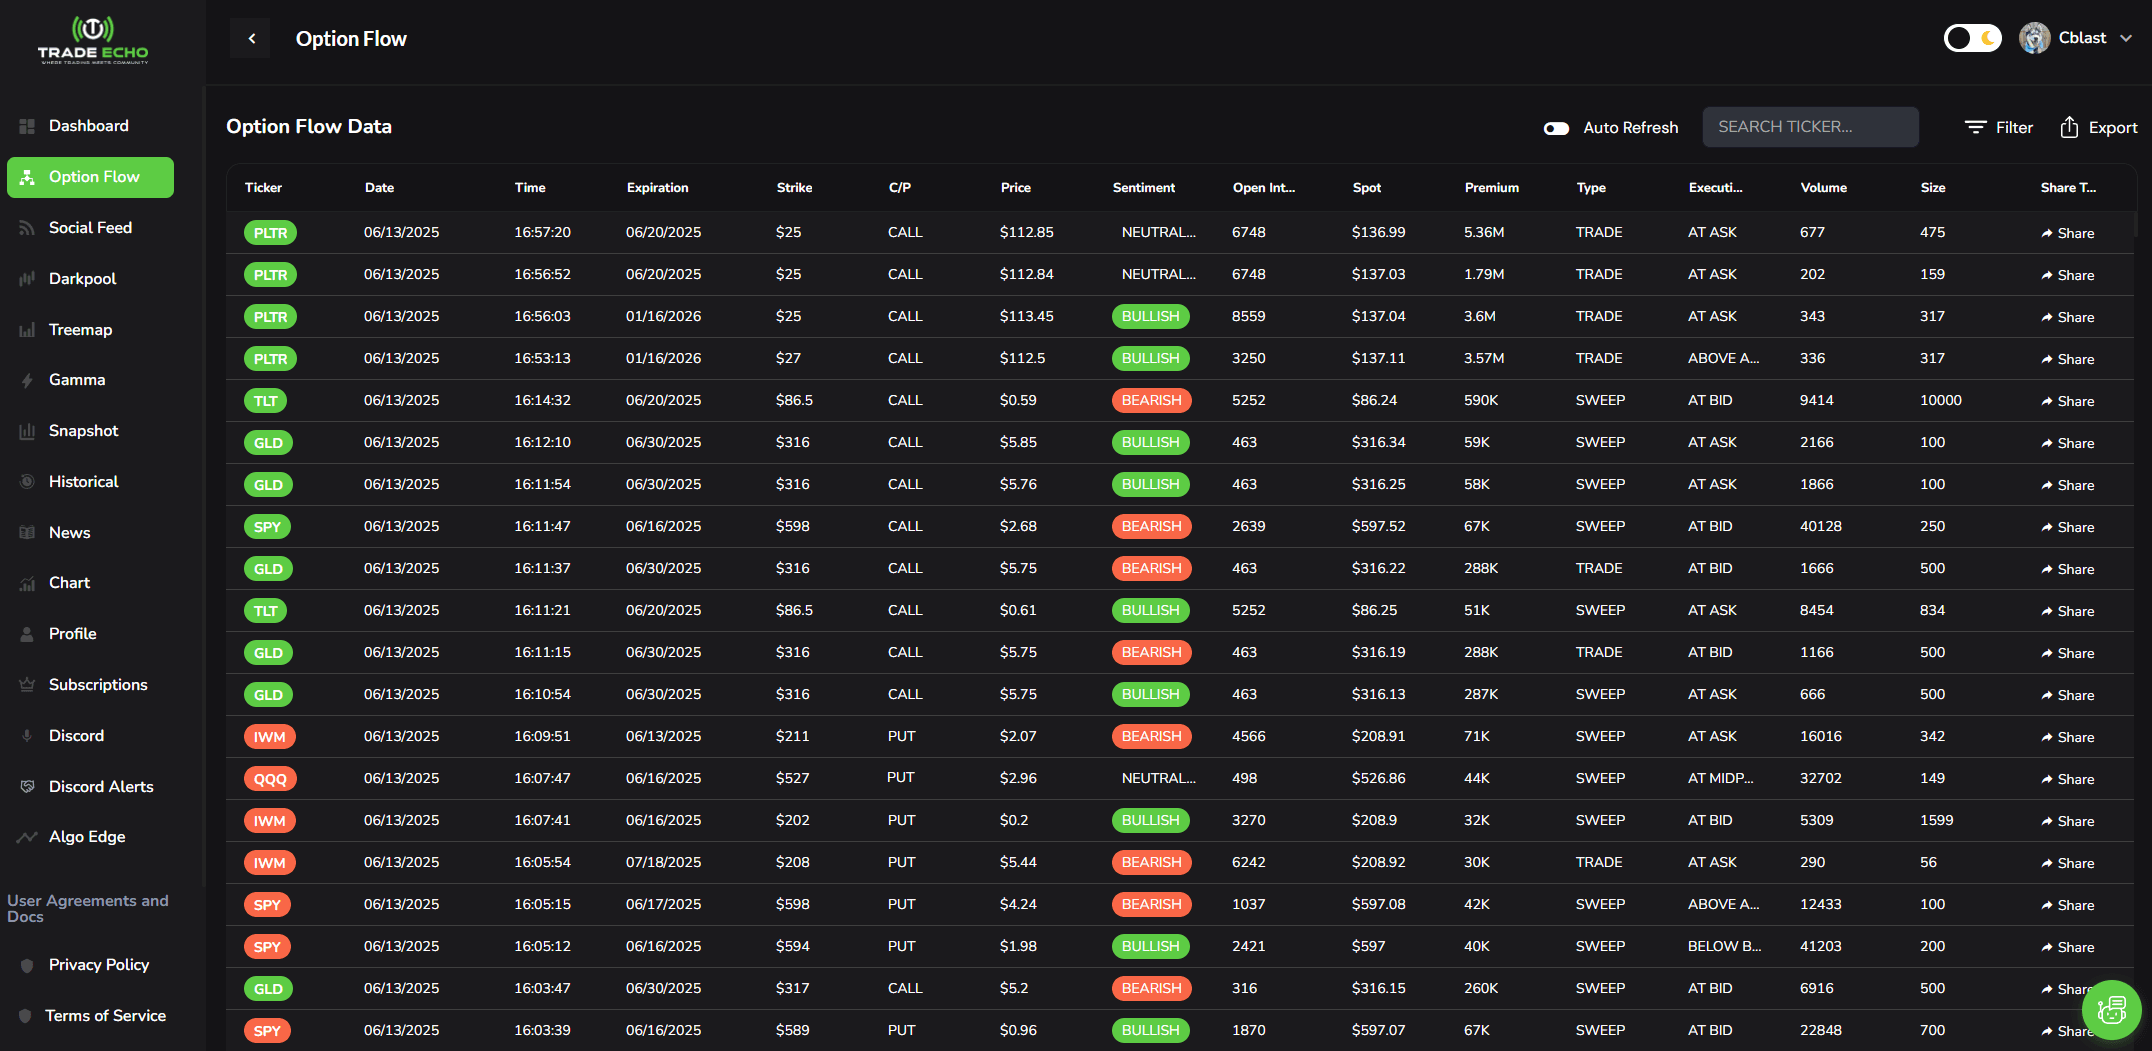Click the Dashboard grid icon in sidebar
The image size is (2152, 1051).
coord(27,126)
